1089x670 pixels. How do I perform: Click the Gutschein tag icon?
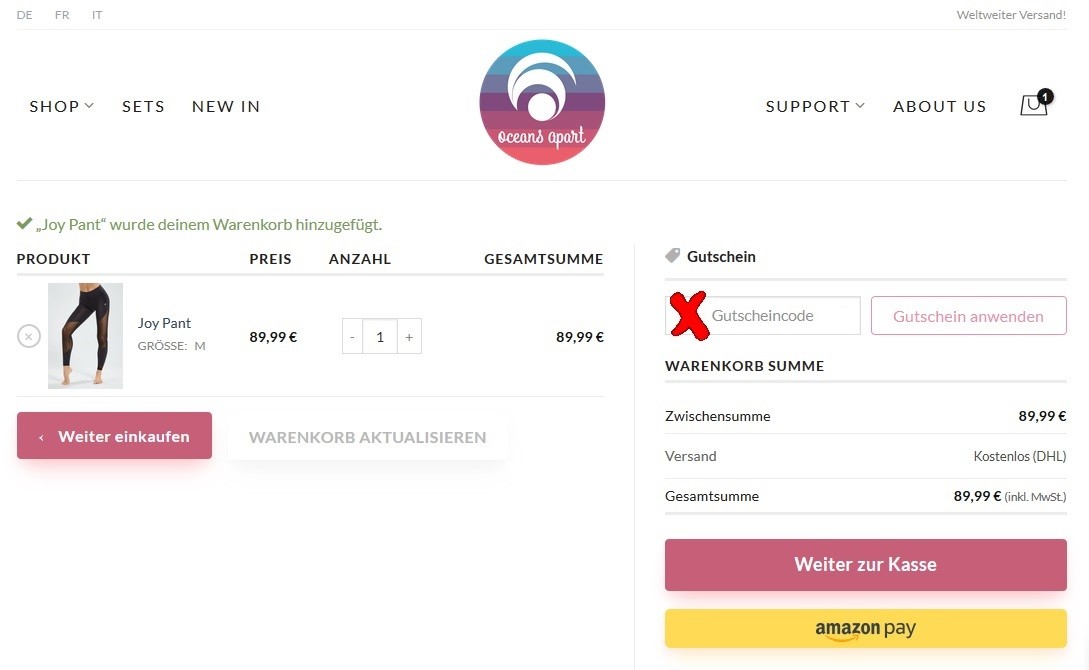coord(672,256)
